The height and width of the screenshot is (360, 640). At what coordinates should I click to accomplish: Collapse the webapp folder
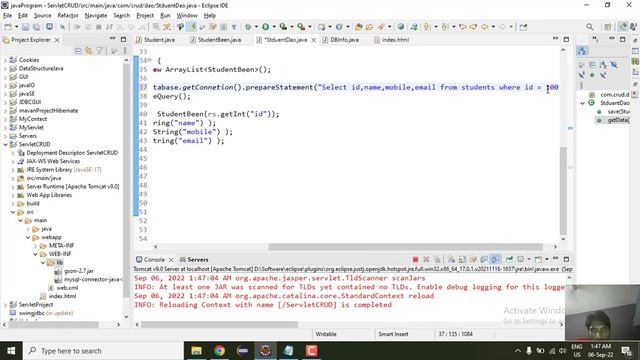coord(28,237)
